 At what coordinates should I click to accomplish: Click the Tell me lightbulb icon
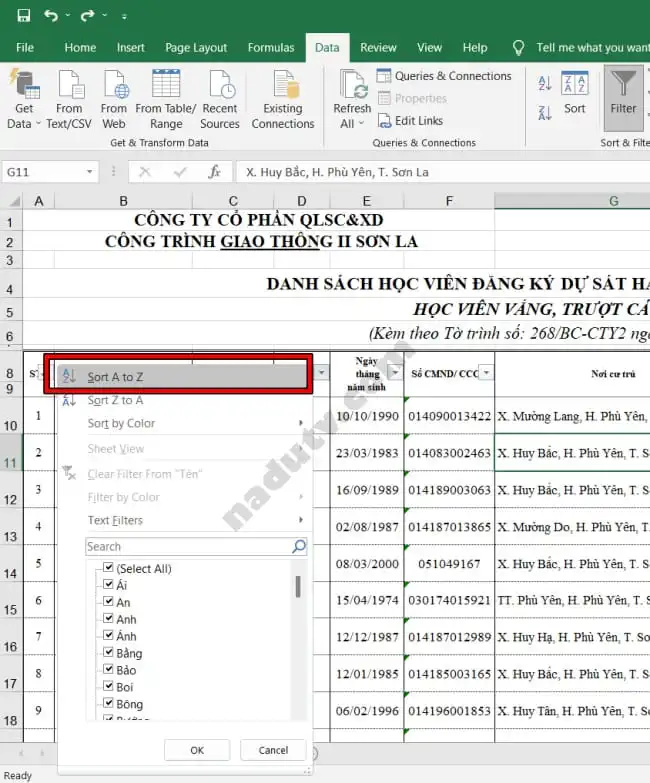pos(519,48)
